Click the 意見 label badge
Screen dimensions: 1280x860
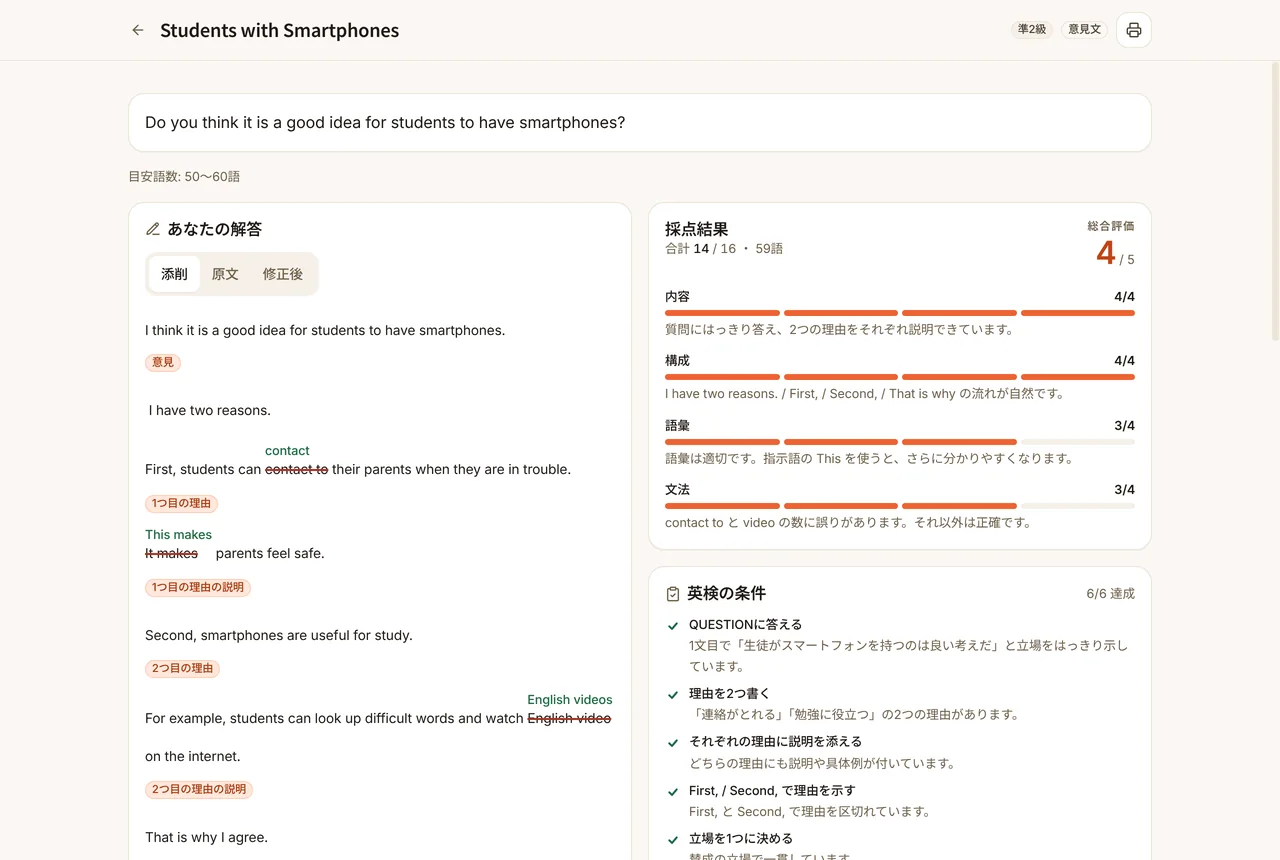[x=163, y=363]
